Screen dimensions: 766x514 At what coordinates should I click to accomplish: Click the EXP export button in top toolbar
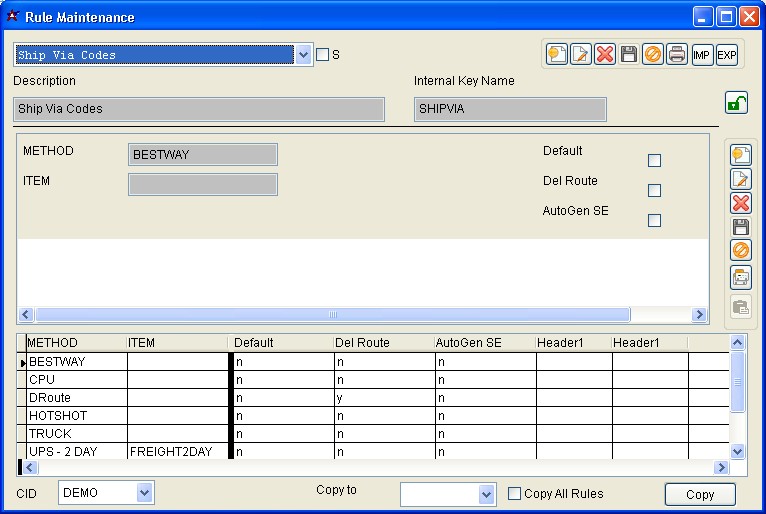727,55
